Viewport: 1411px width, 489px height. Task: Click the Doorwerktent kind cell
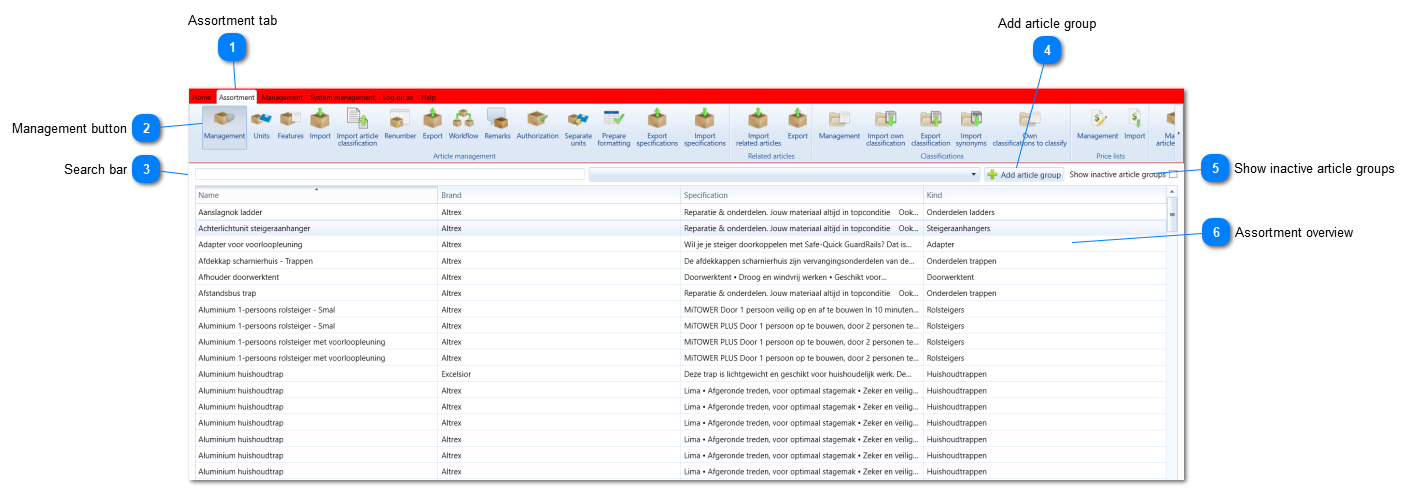[x=1044, y=277]
